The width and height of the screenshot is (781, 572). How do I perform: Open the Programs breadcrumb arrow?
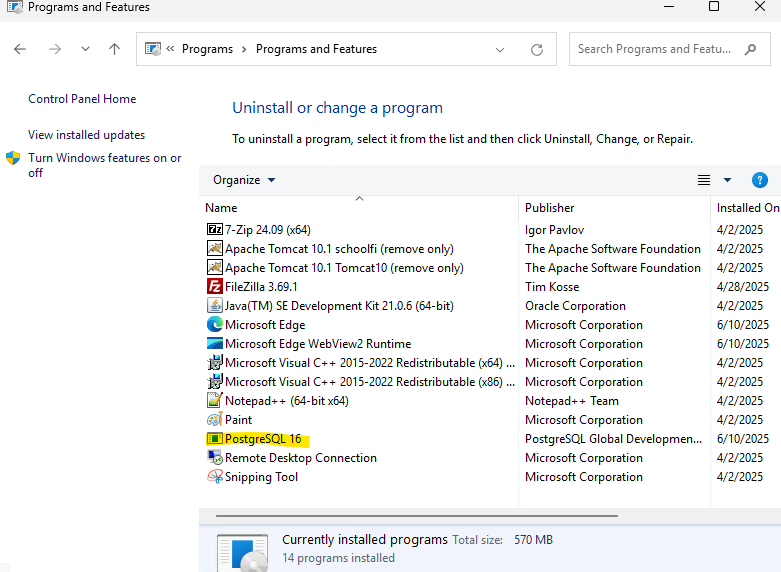[x=244, y=49]
